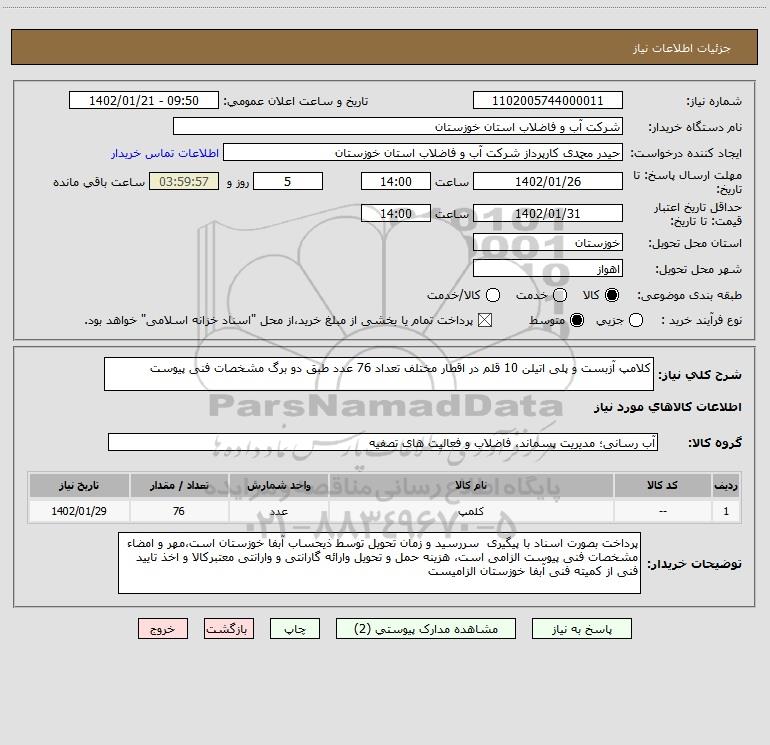
Task: Select the کالا radio button
Action: (612, 295)
